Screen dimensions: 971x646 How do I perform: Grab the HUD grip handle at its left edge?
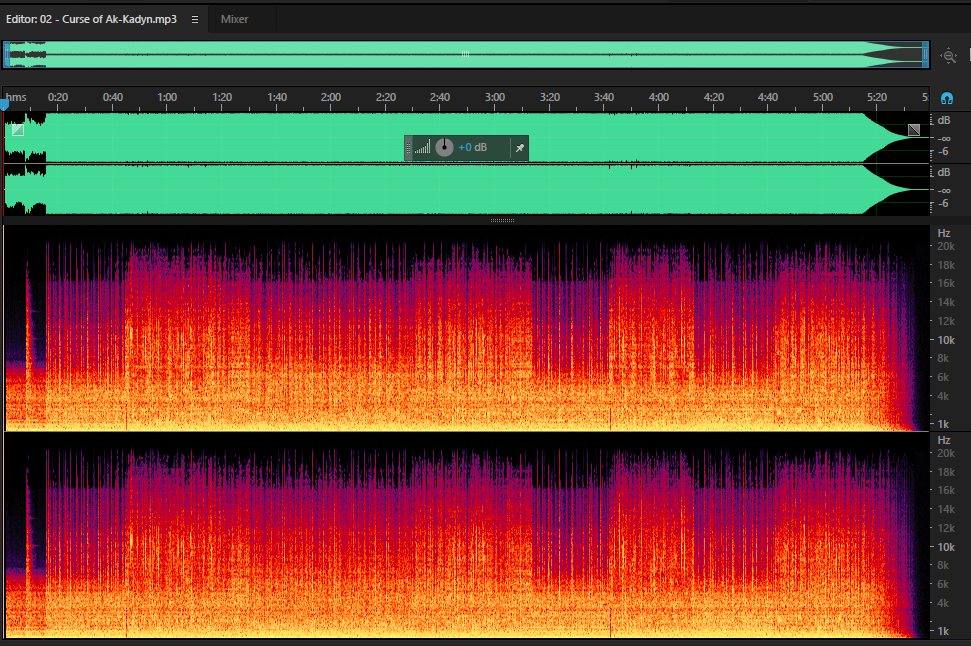coord(408,148)
